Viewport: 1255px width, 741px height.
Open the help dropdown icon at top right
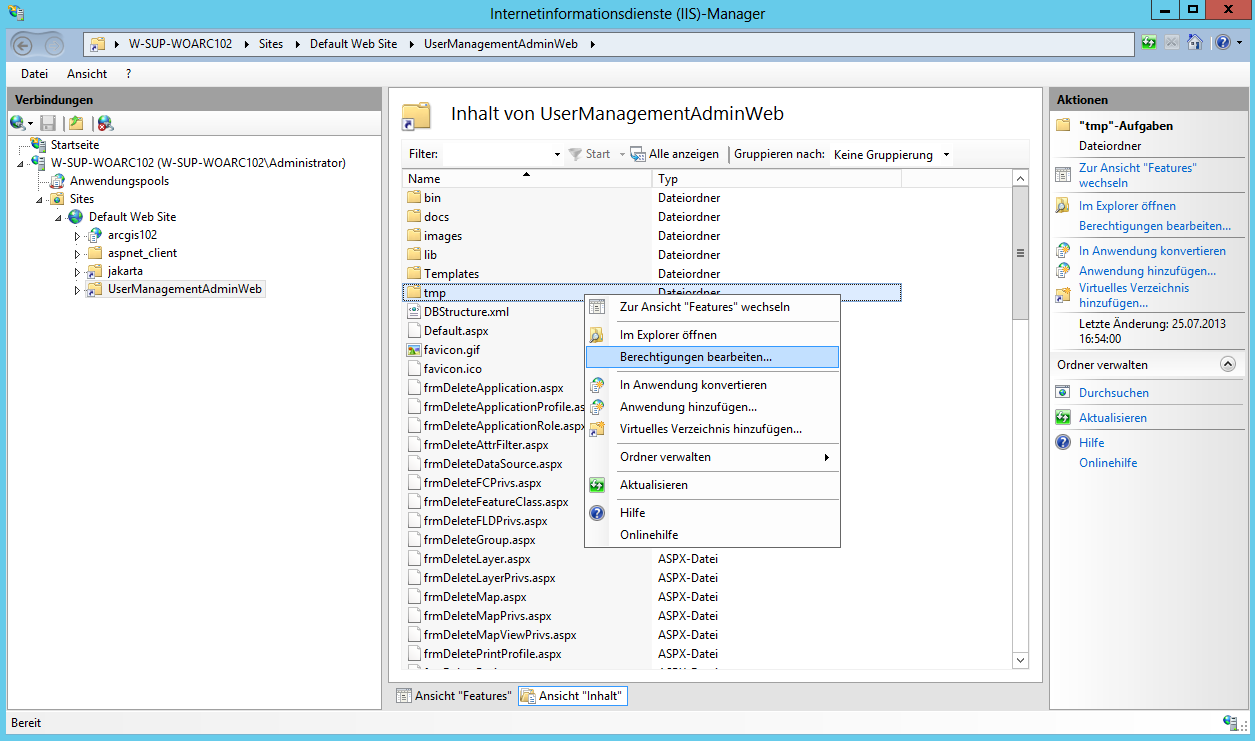[x=1227, y=43]
